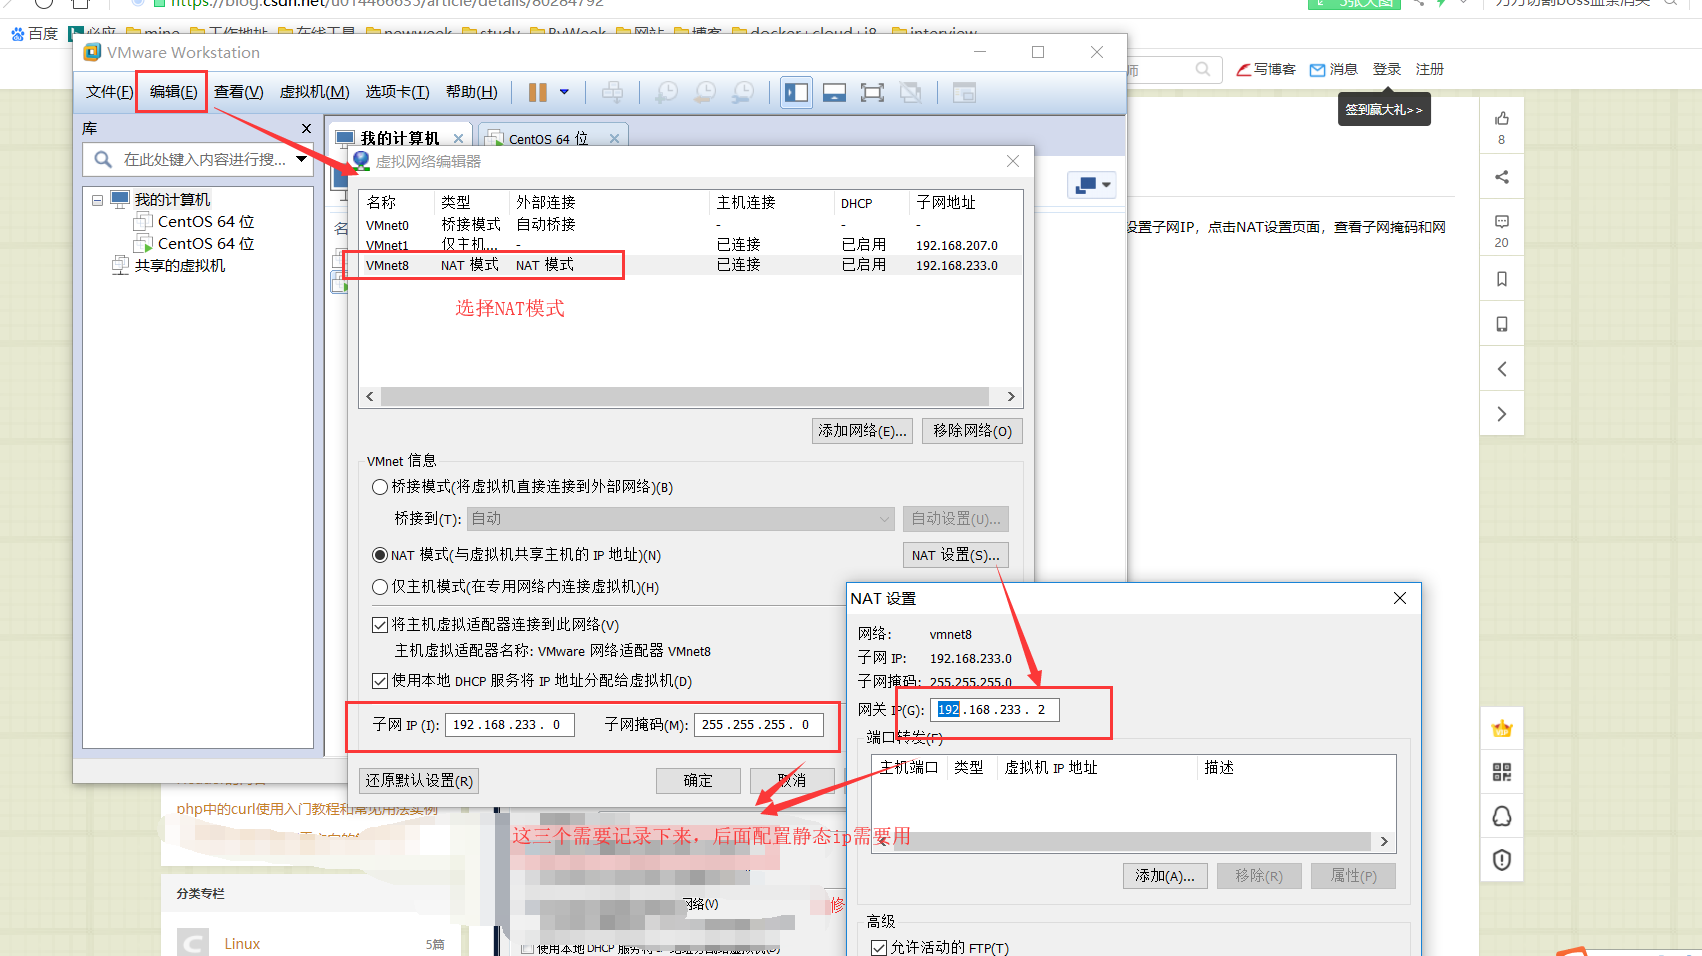Click 添加(A)... in NAT 设置 dialog

(1165, 876)
